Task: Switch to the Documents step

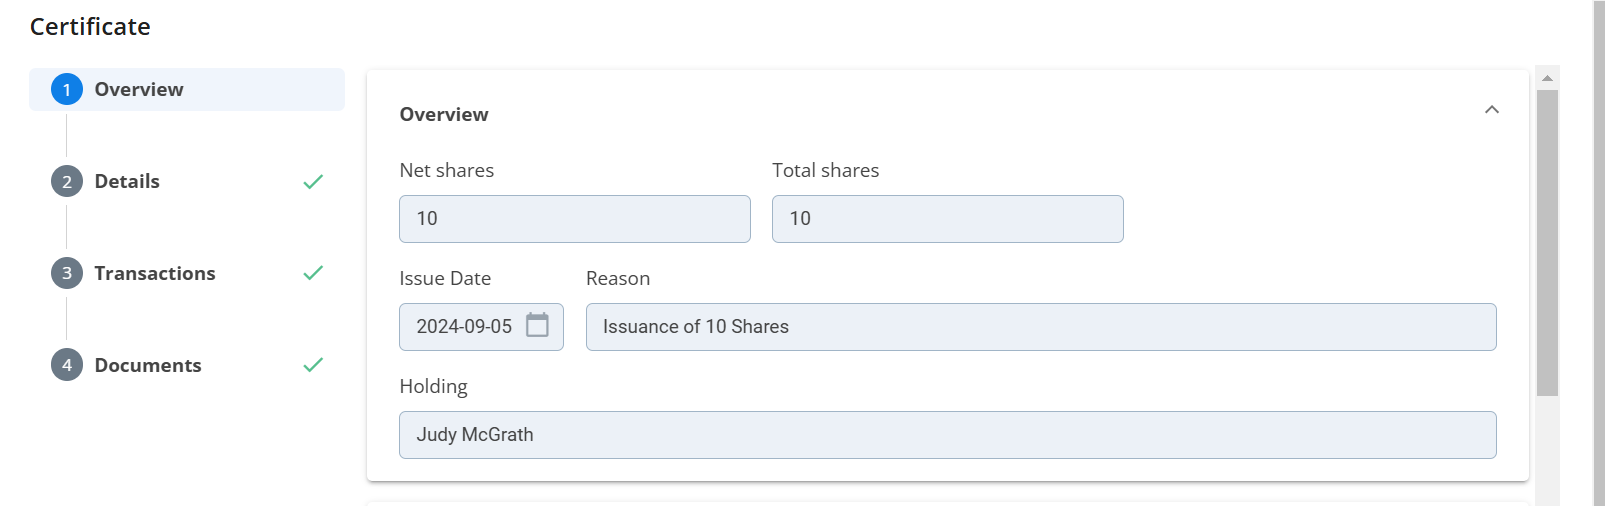Action: [x=148, y=366]
